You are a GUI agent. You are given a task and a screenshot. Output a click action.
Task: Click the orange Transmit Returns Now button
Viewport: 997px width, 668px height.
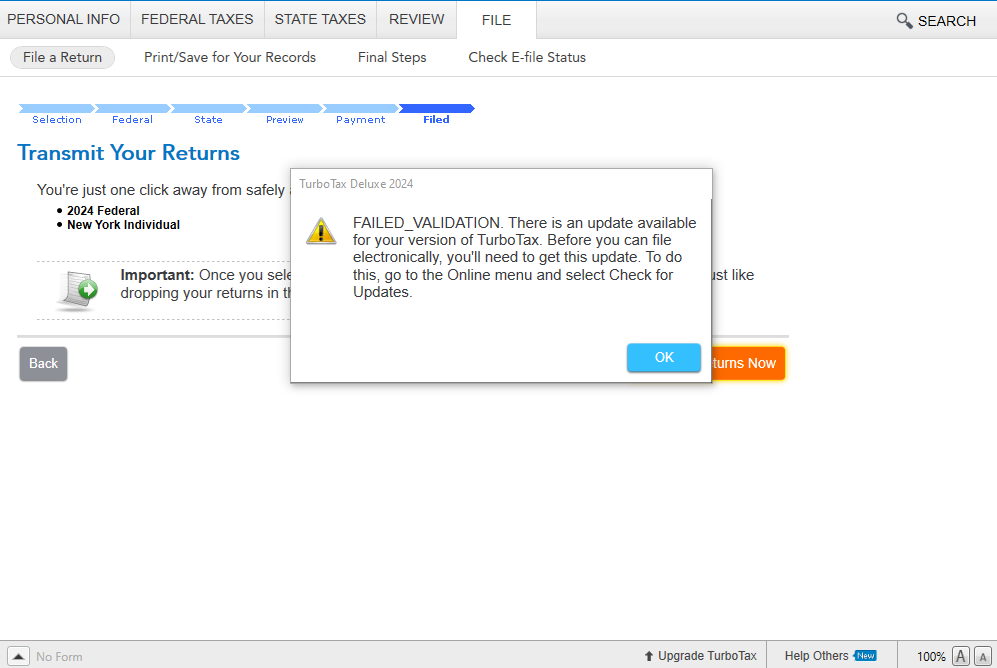(x=748, y=364)
